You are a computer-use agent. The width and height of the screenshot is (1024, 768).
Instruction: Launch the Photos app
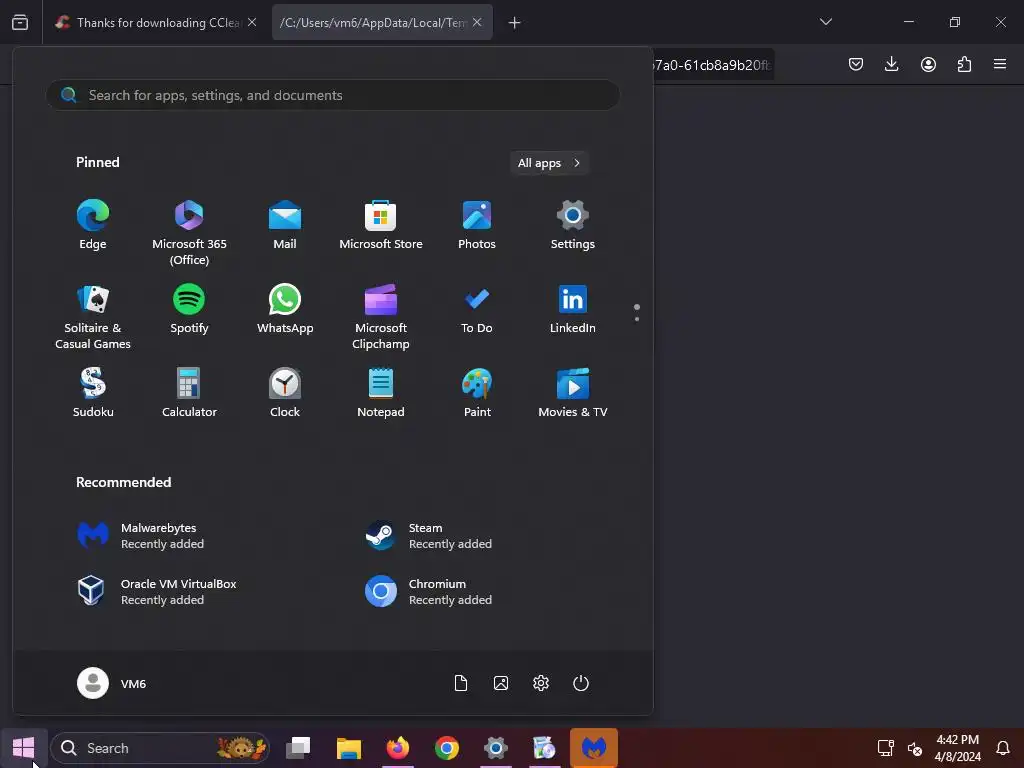(x=477, y=225)
